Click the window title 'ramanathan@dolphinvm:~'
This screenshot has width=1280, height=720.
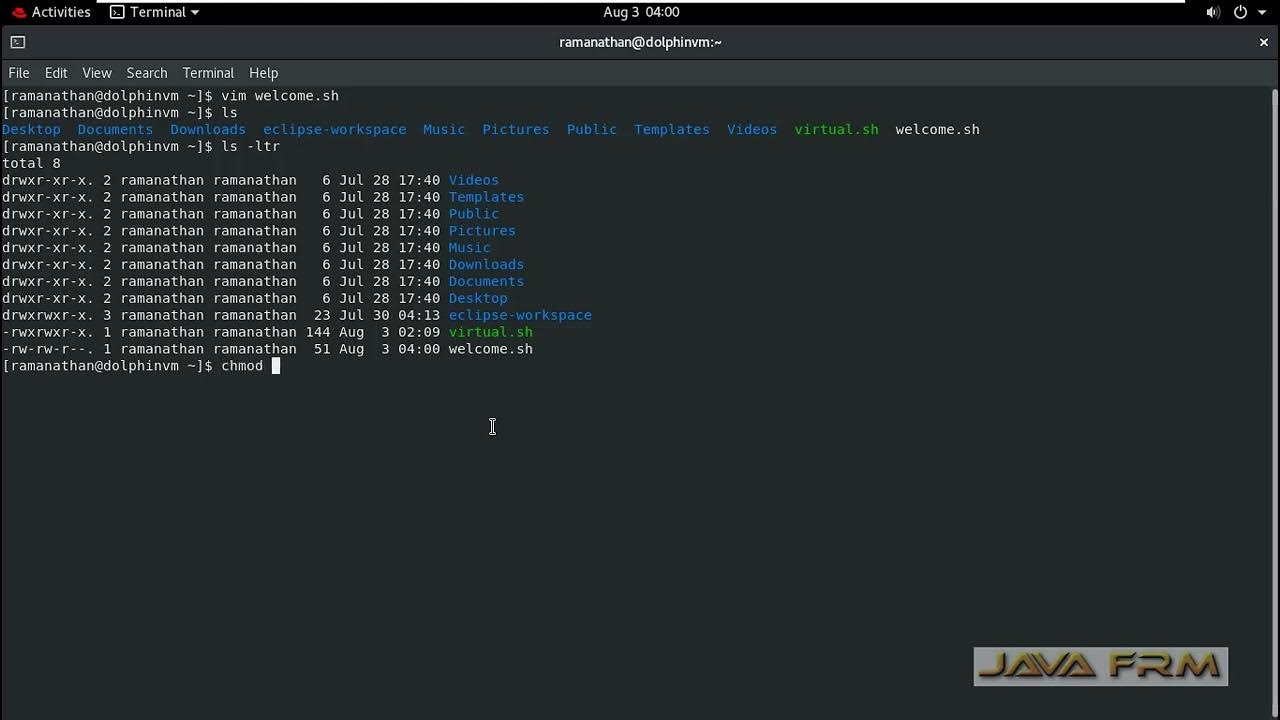640,42
